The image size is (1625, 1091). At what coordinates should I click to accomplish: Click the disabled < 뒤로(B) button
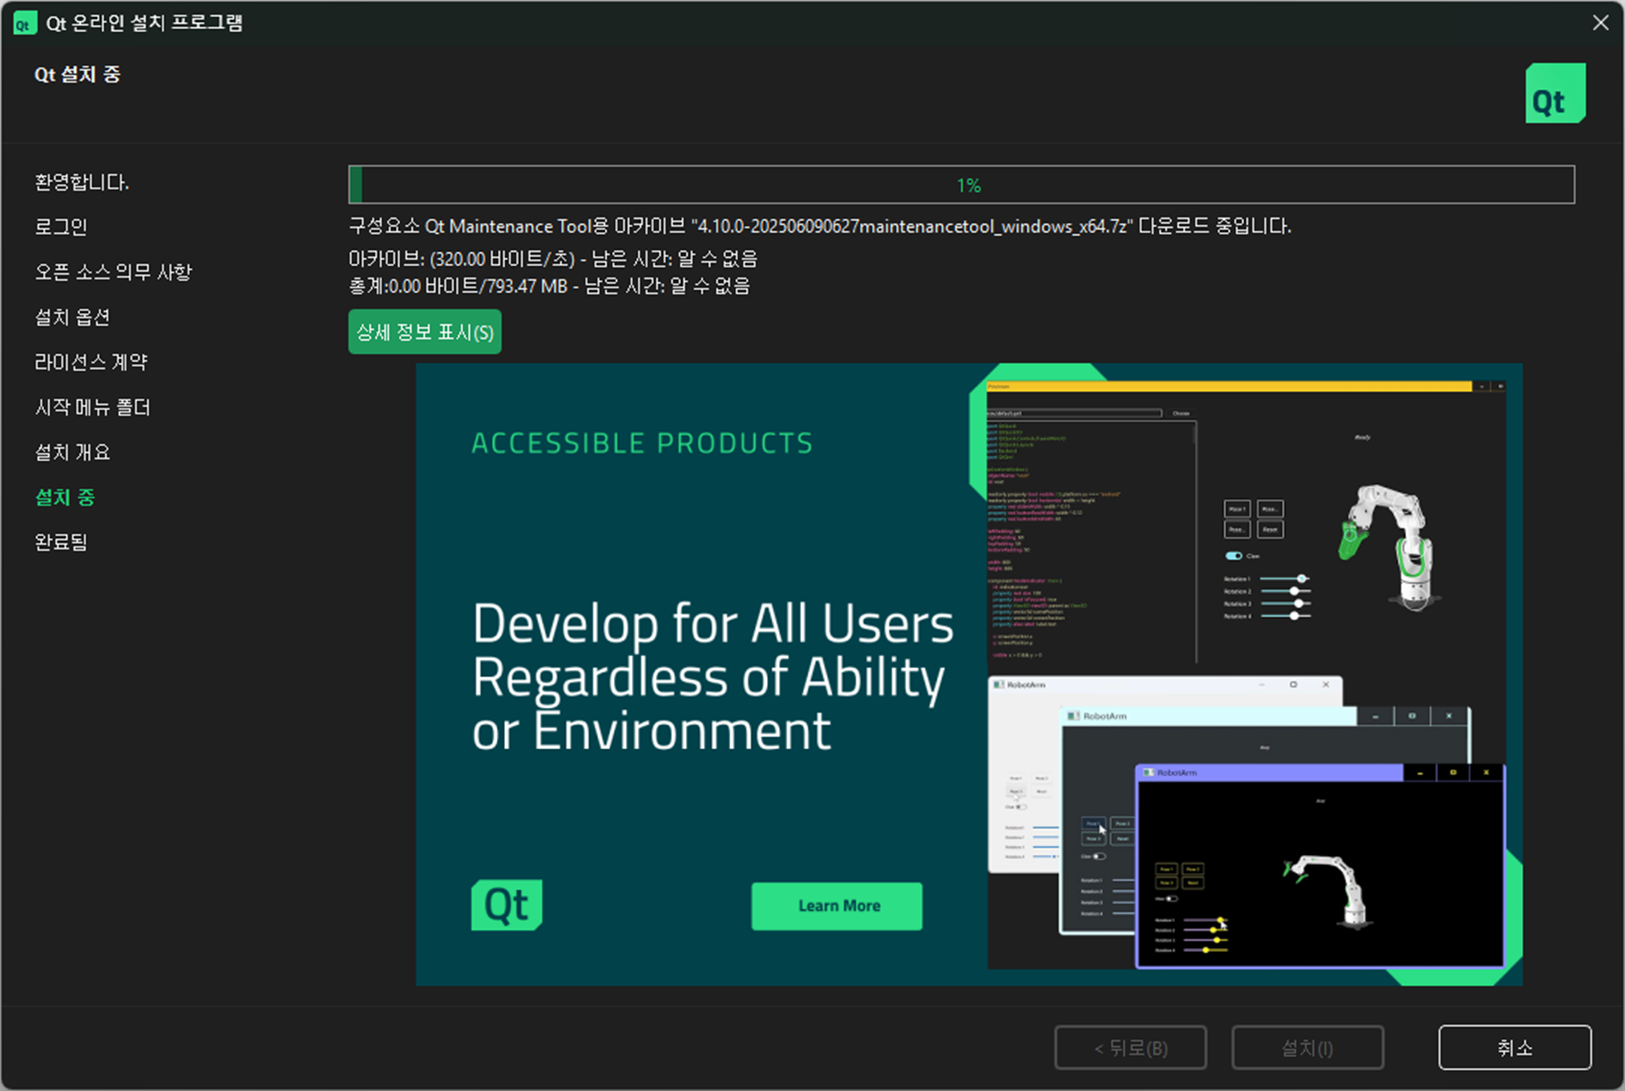tap(1131, 1047)
